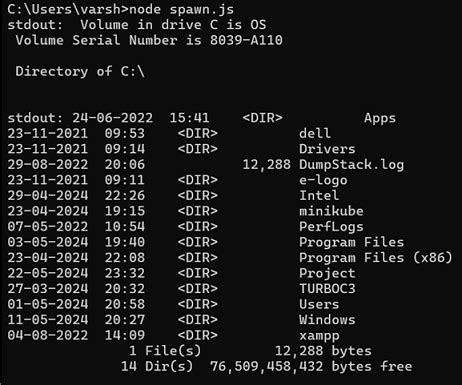This screenshot has height=385, width=462.
Task: Select the e-logo directory name
Action: 323,180
